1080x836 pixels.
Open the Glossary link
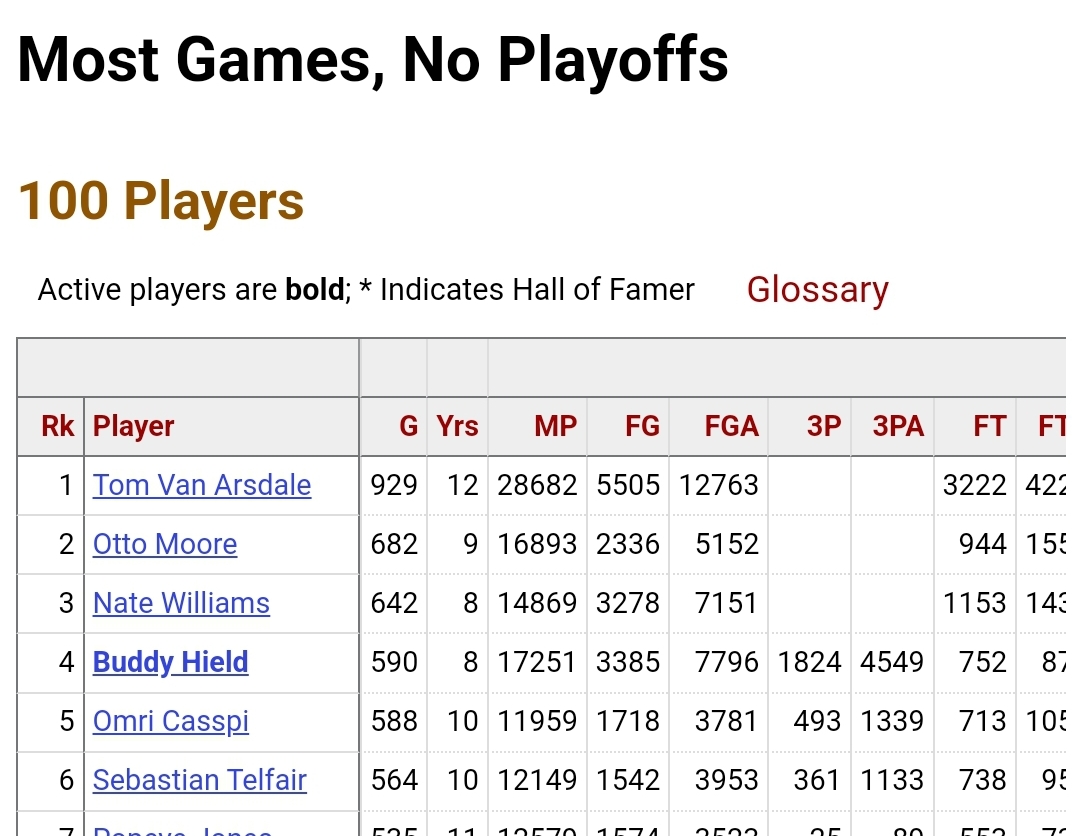click(818, 290)
